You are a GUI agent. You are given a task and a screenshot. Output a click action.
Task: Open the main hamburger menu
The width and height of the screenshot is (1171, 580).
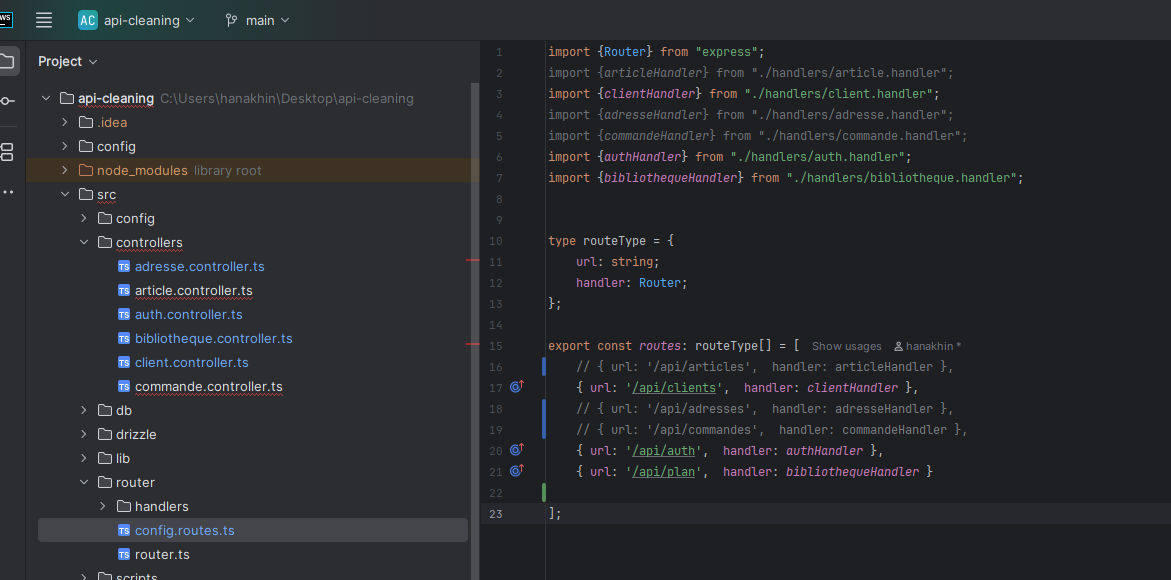(44, 20)
